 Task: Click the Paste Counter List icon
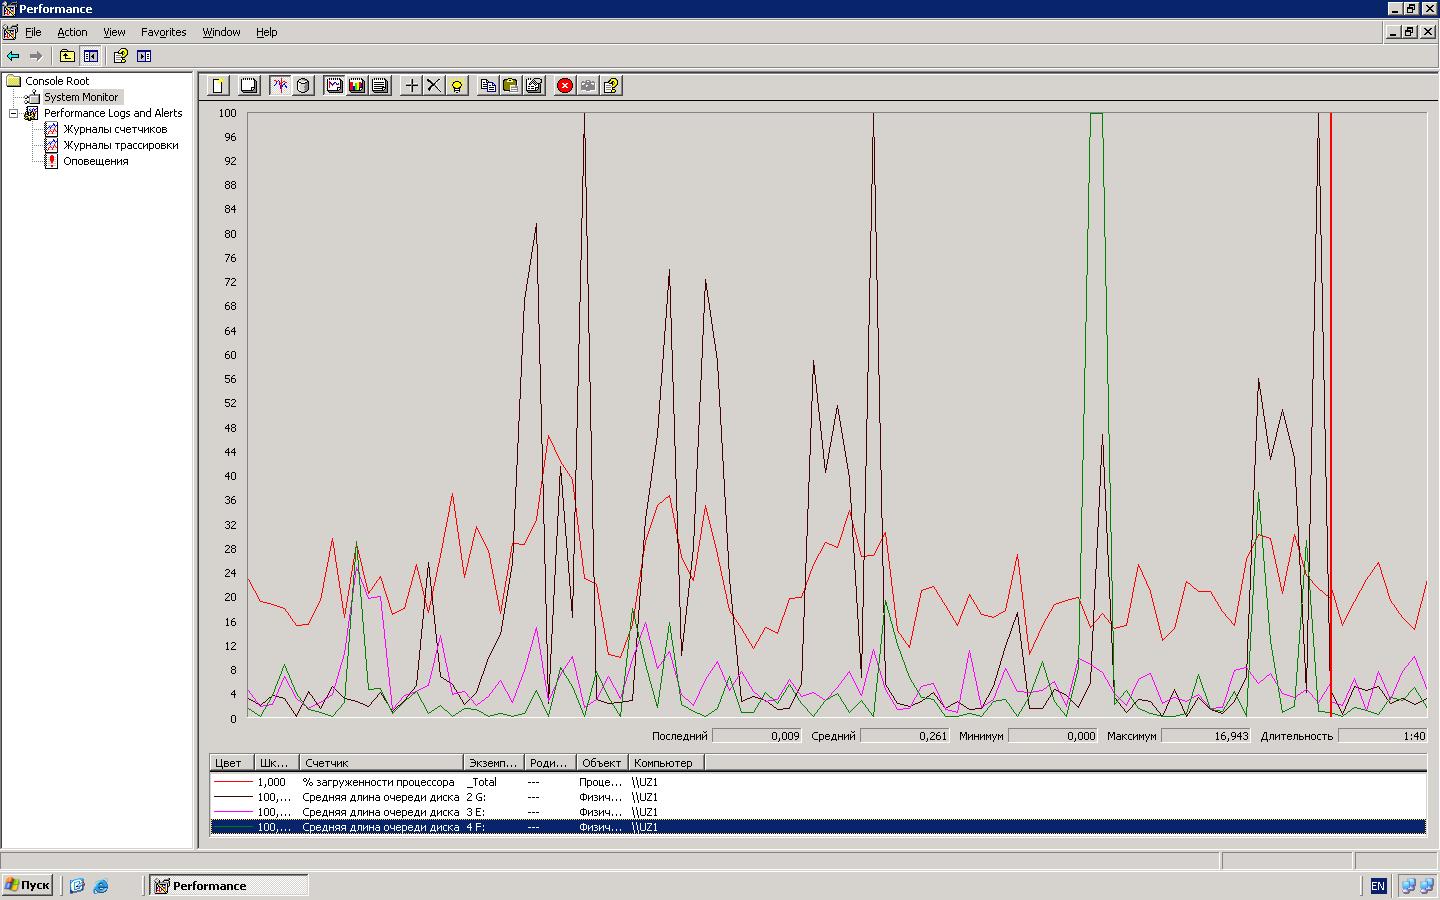511,86
